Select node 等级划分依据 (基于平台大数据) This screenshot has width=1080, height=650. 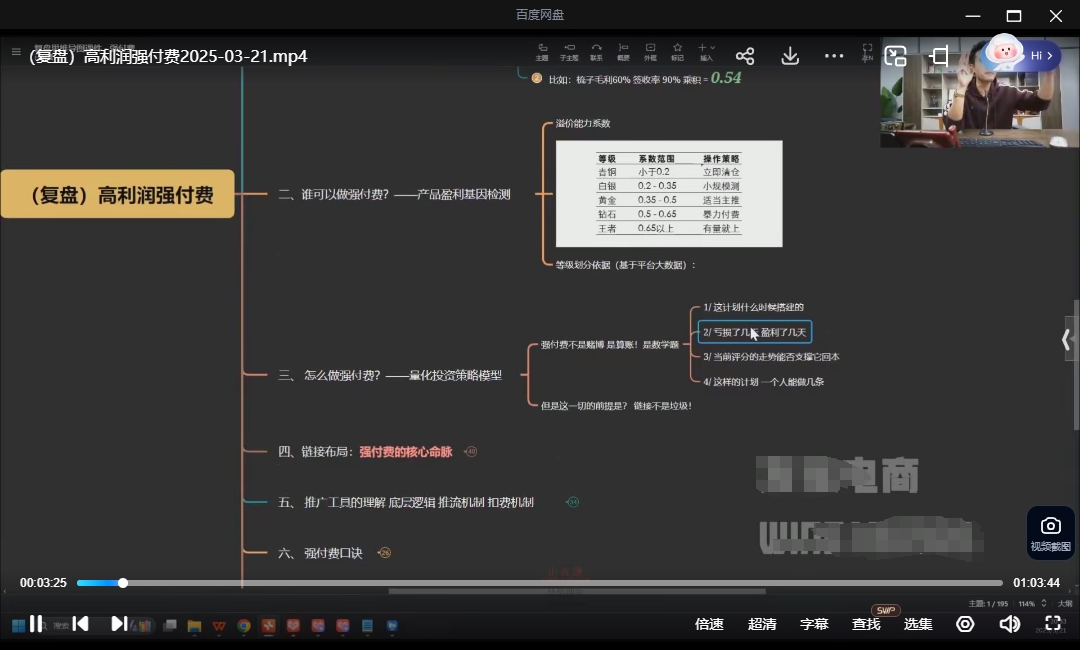[625, 264]
